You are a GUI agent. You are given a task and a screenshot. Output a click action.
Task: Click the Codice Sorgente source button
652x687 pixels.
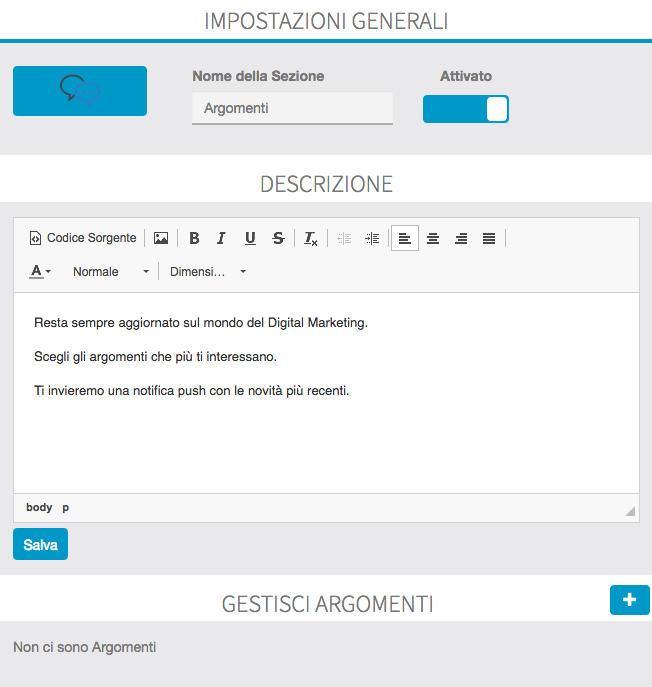coord(82,238)
